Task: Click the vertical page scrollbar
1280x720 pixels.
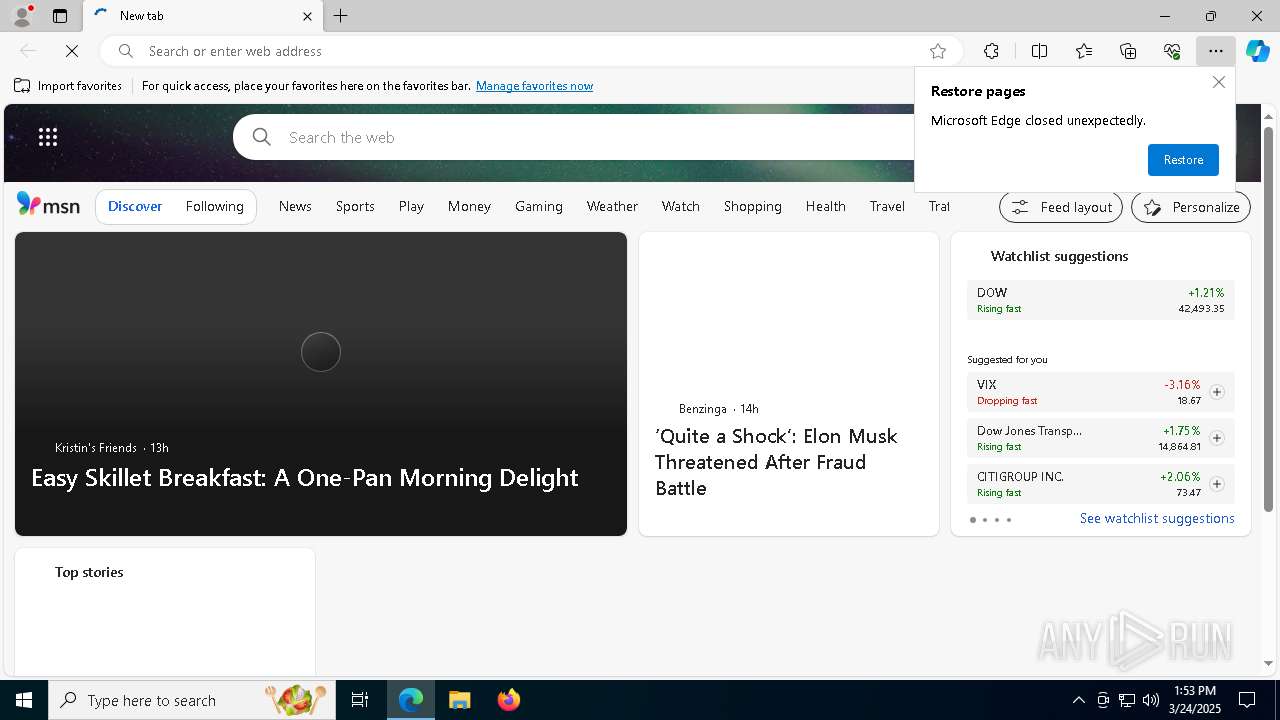Action: (1268, 320)
